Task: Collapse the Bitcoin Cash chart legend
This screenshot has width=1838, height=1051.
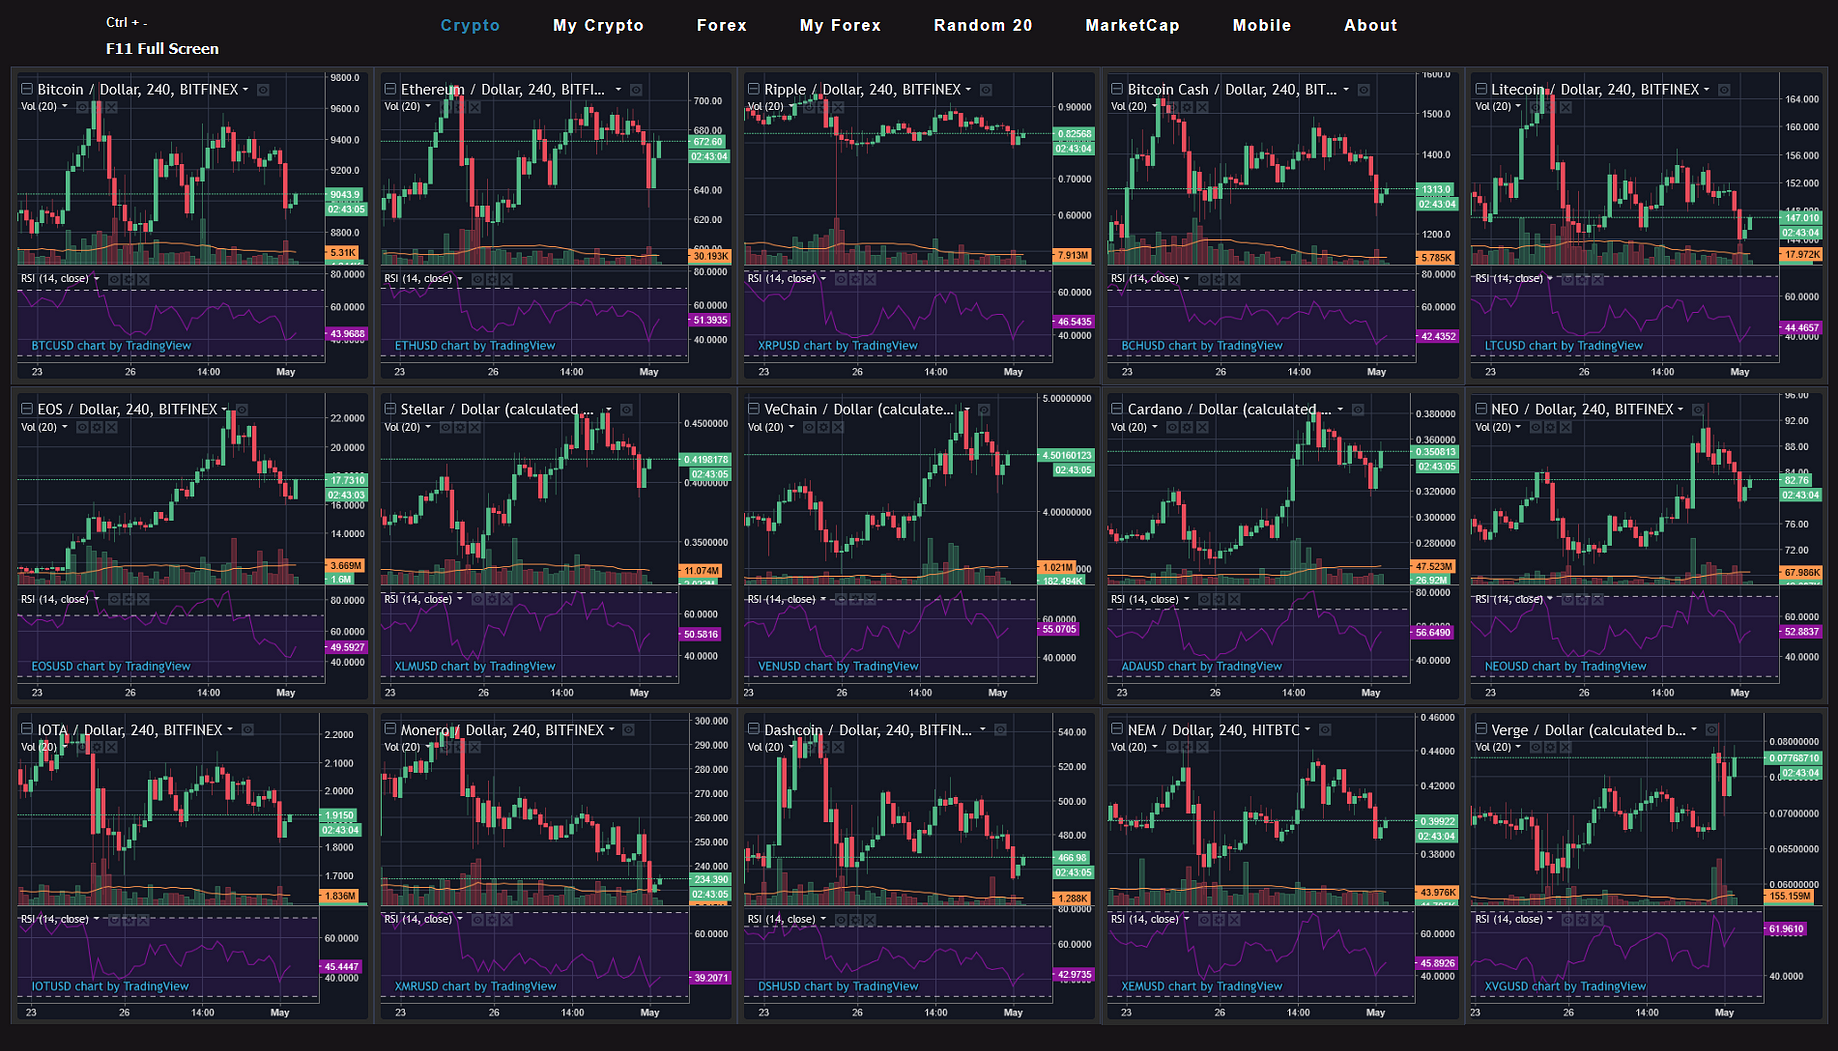Action: (x=1118, y=89)
